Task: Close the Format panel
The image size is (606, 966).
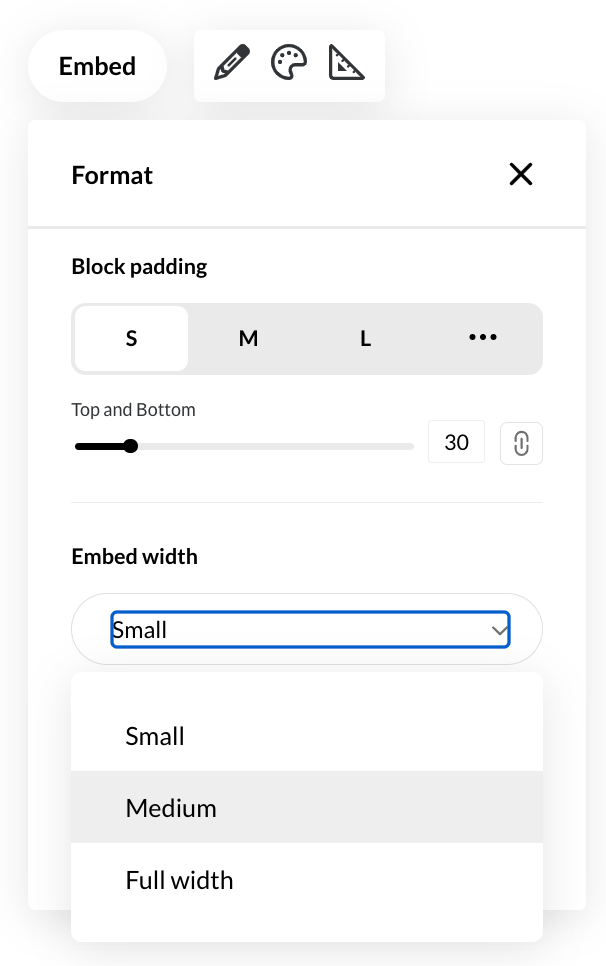Action: pyautogui.click(x=521, y=175)
